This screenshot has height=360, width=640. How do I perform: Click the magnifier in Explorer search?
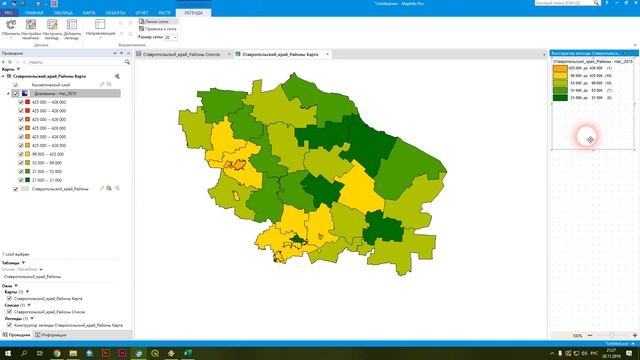pyautogui.click(x=127, y=62)
